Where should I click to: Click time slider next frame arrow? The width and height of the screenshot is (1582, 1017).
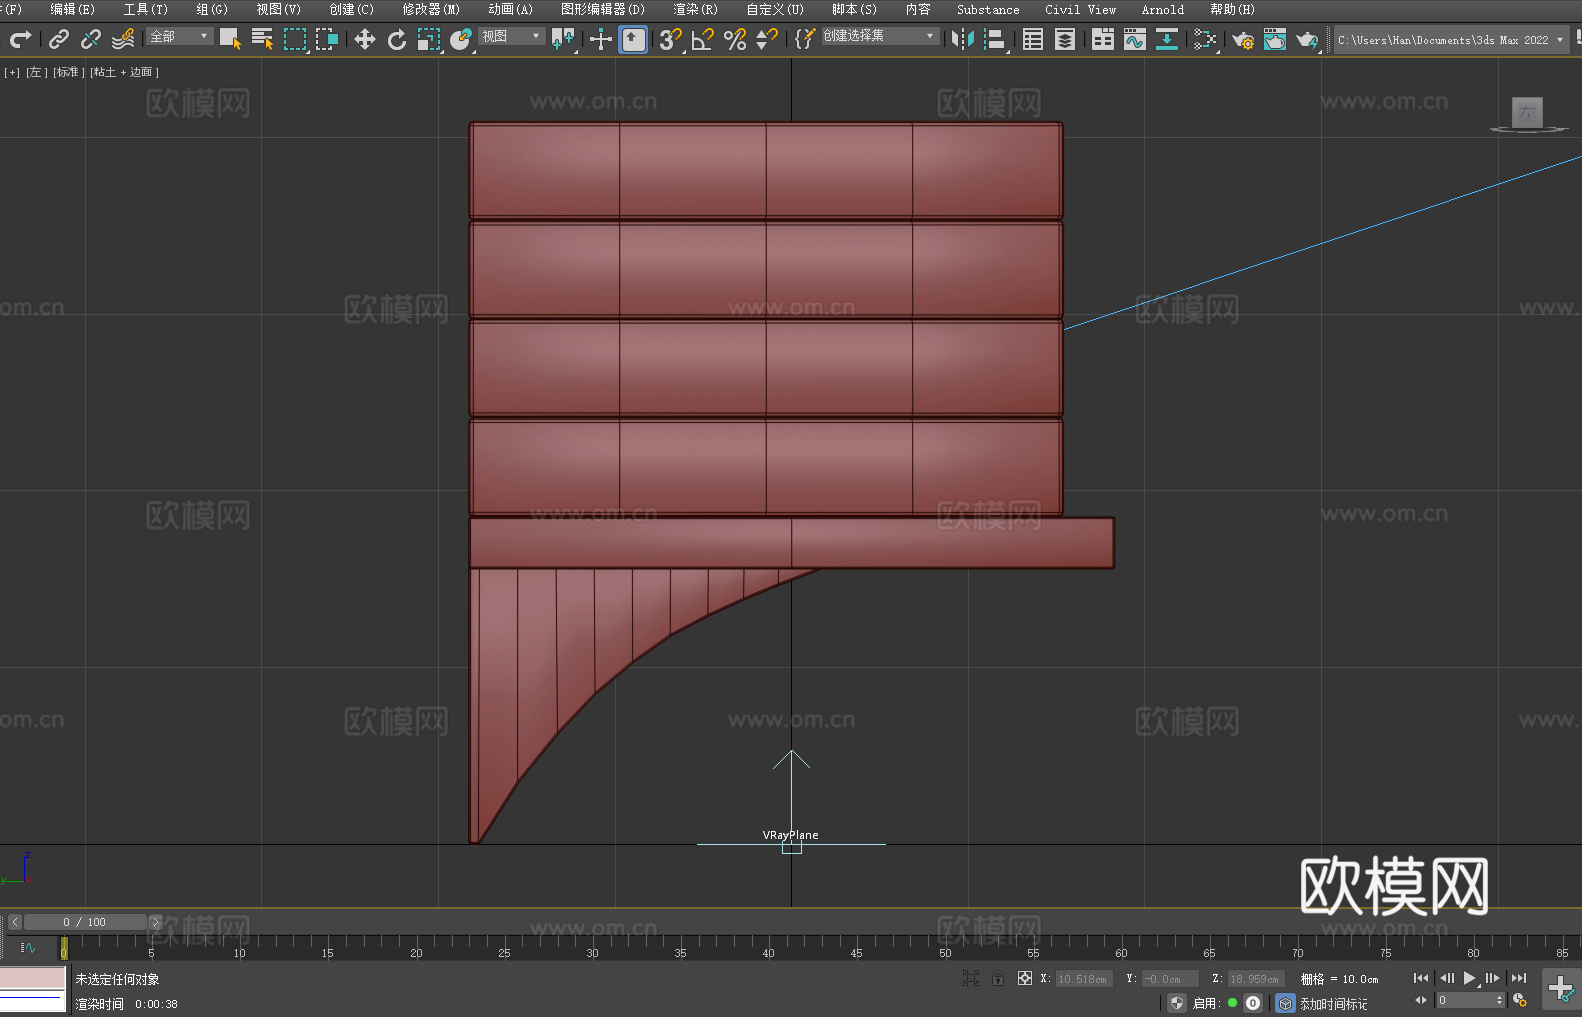point(155,922)
